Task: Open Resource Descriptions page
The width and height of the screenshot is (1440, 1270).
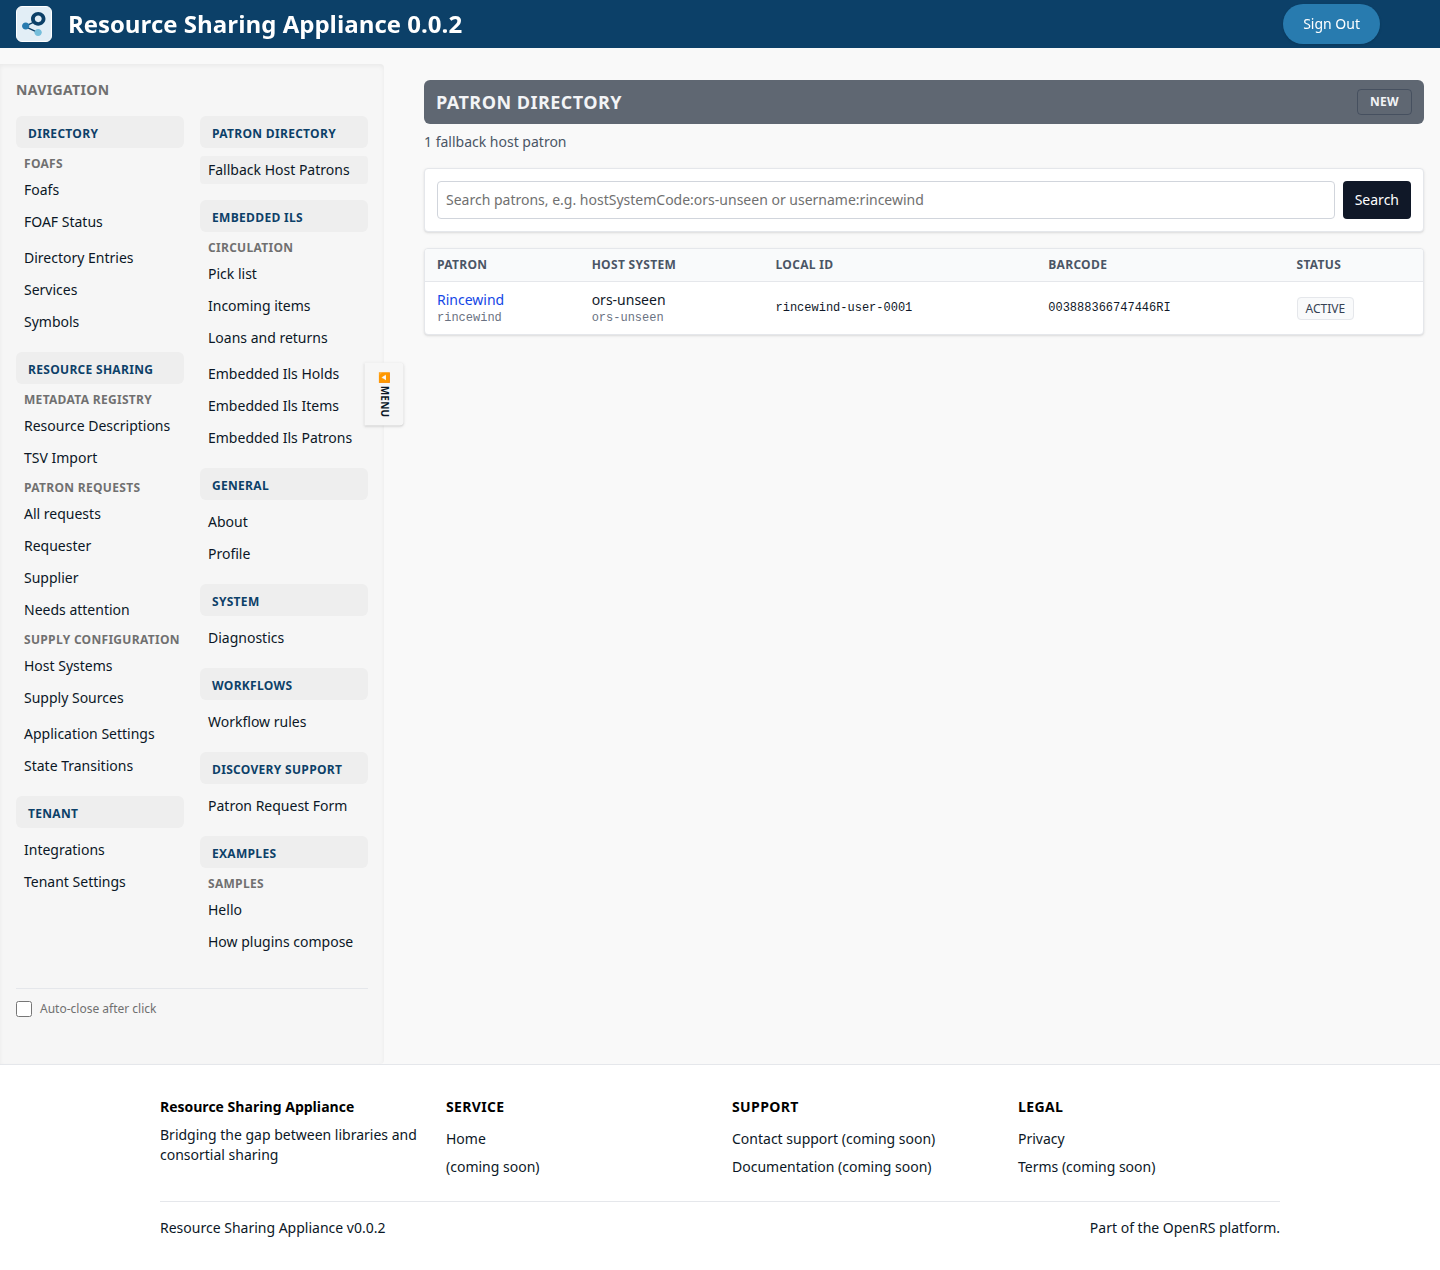Action: [x=97, y=426]
